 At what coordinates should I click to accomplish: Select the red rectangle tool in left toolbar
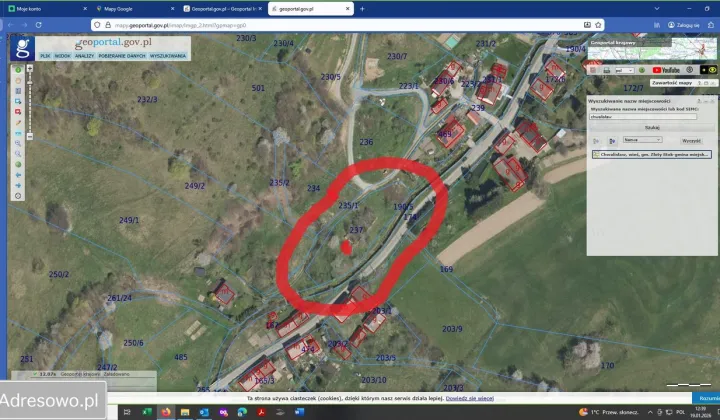point(18,112)
